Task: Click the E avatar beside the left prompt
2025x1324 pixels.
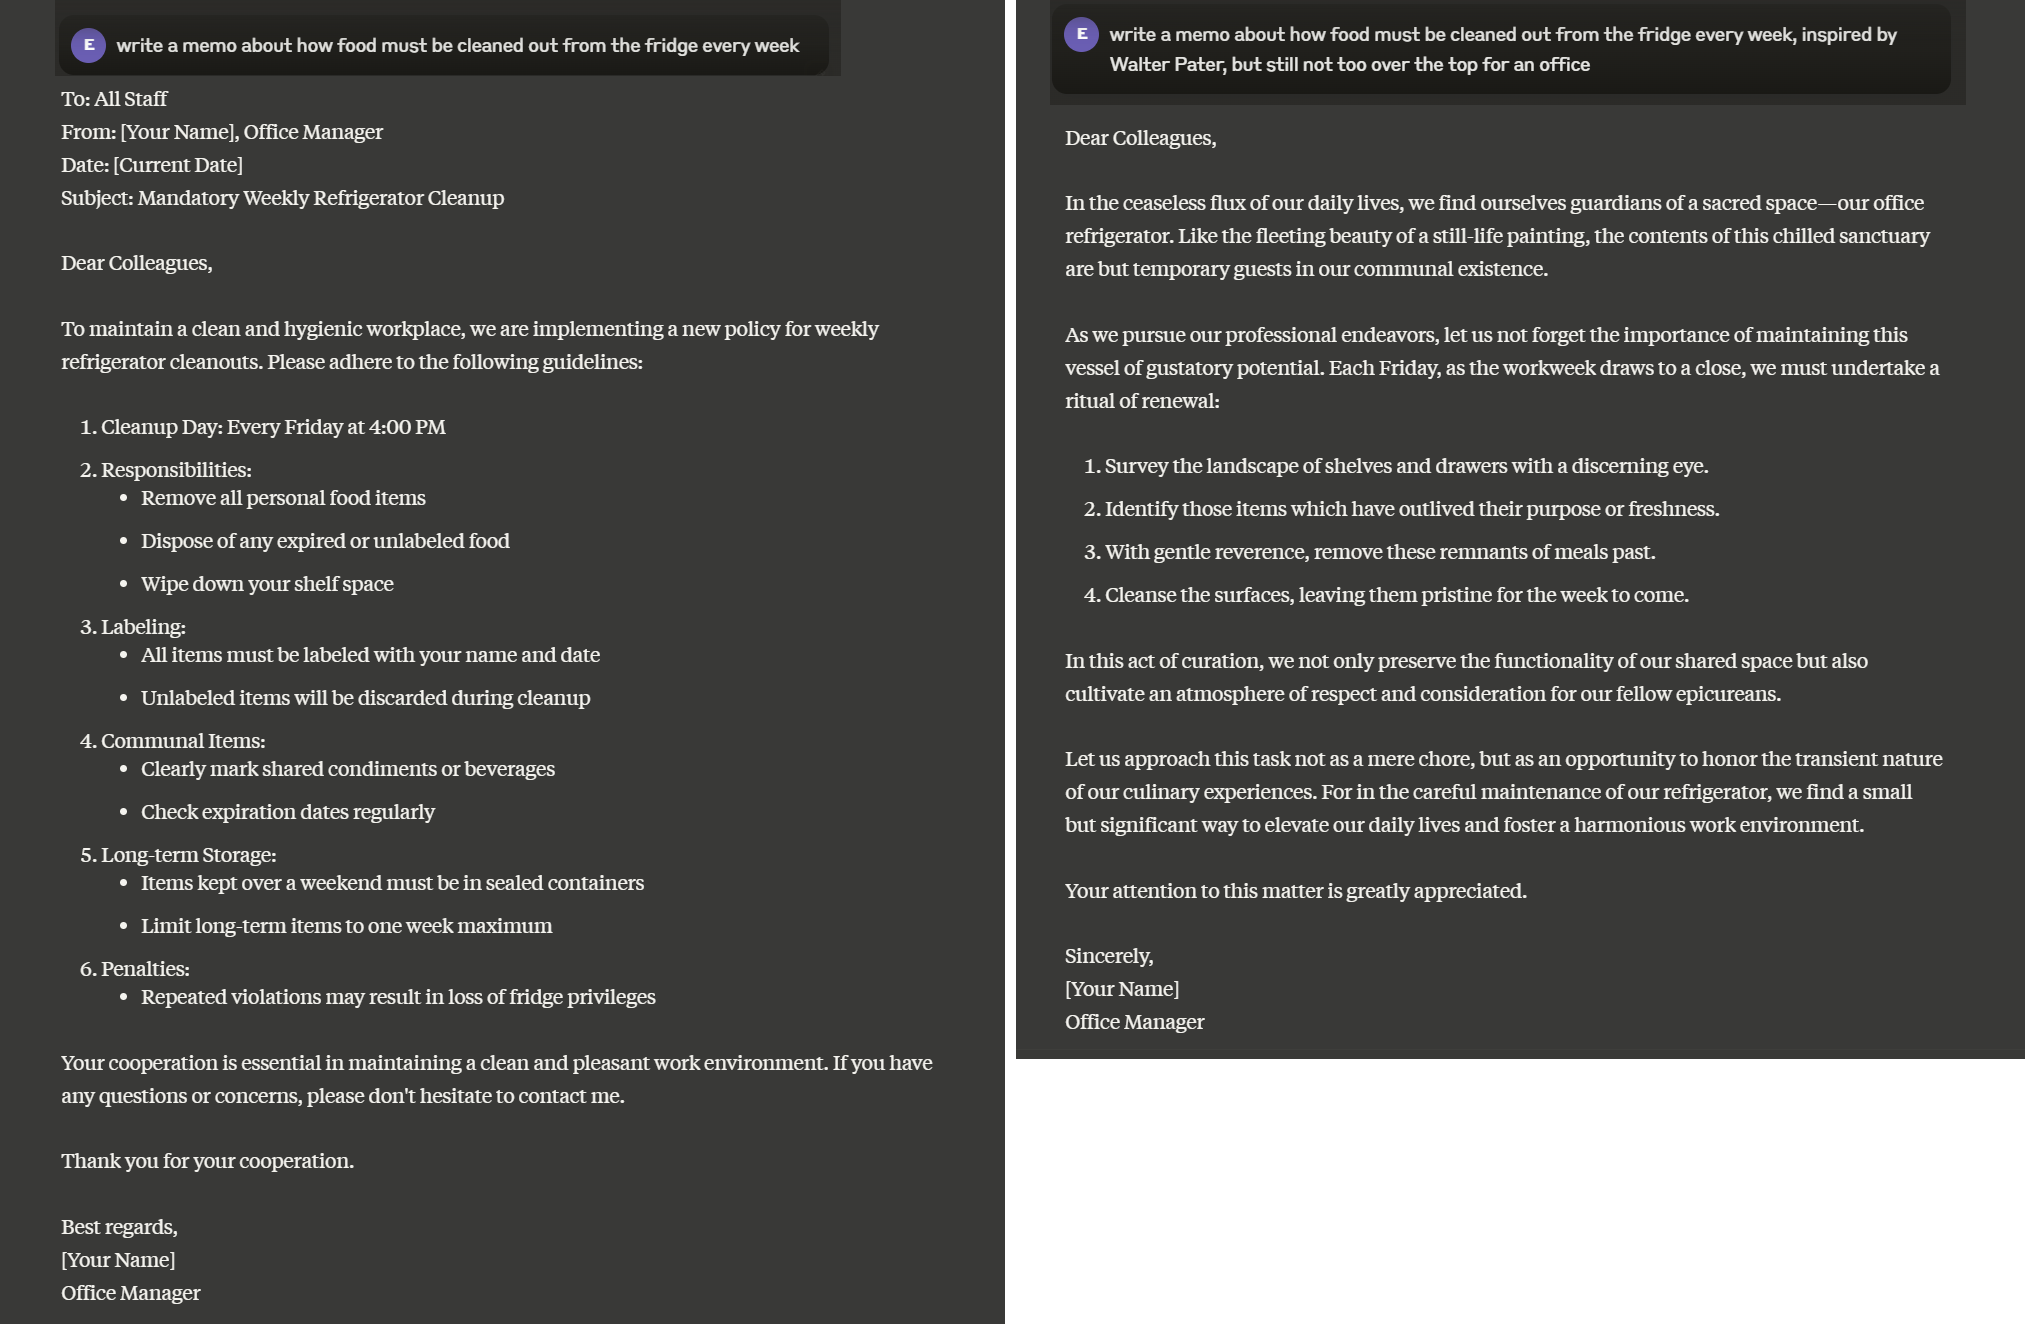Action: (88, 45)
